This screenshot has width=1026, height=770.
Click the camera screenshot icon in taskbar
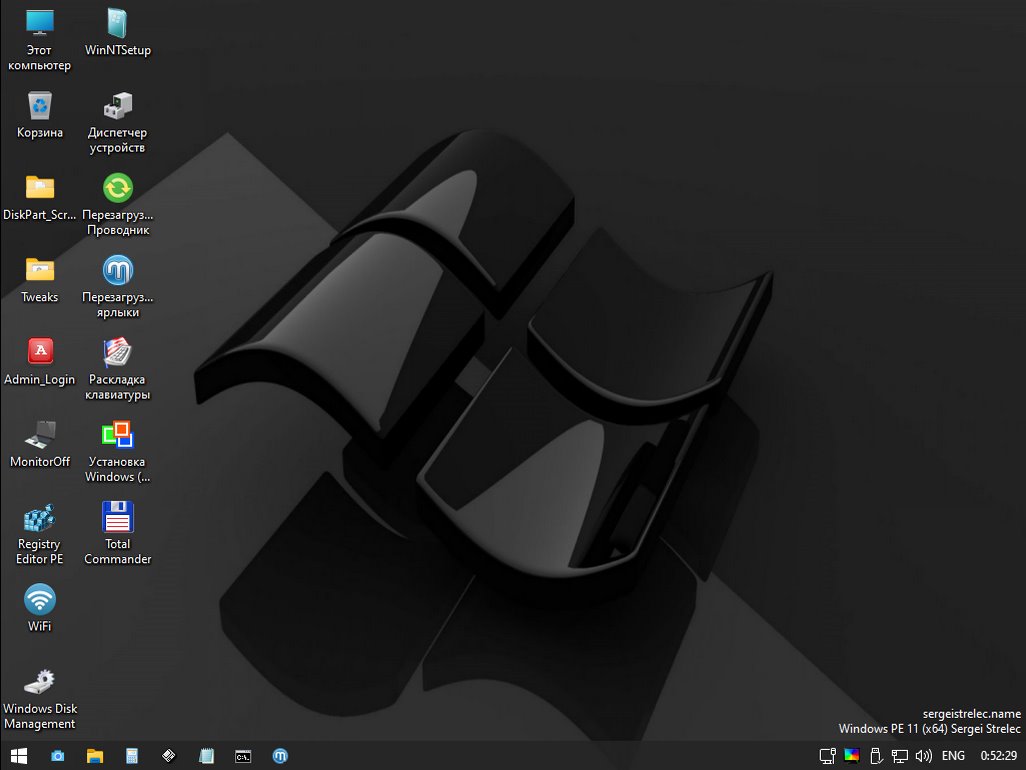click(x=58, y=756)
